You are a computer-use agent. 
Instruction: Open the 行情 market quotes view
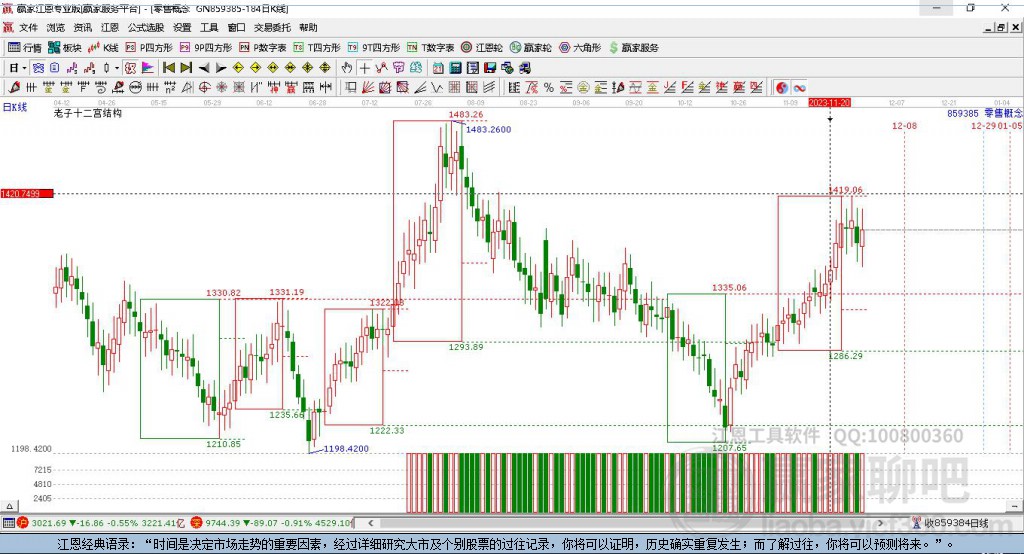tap(24, 48)
